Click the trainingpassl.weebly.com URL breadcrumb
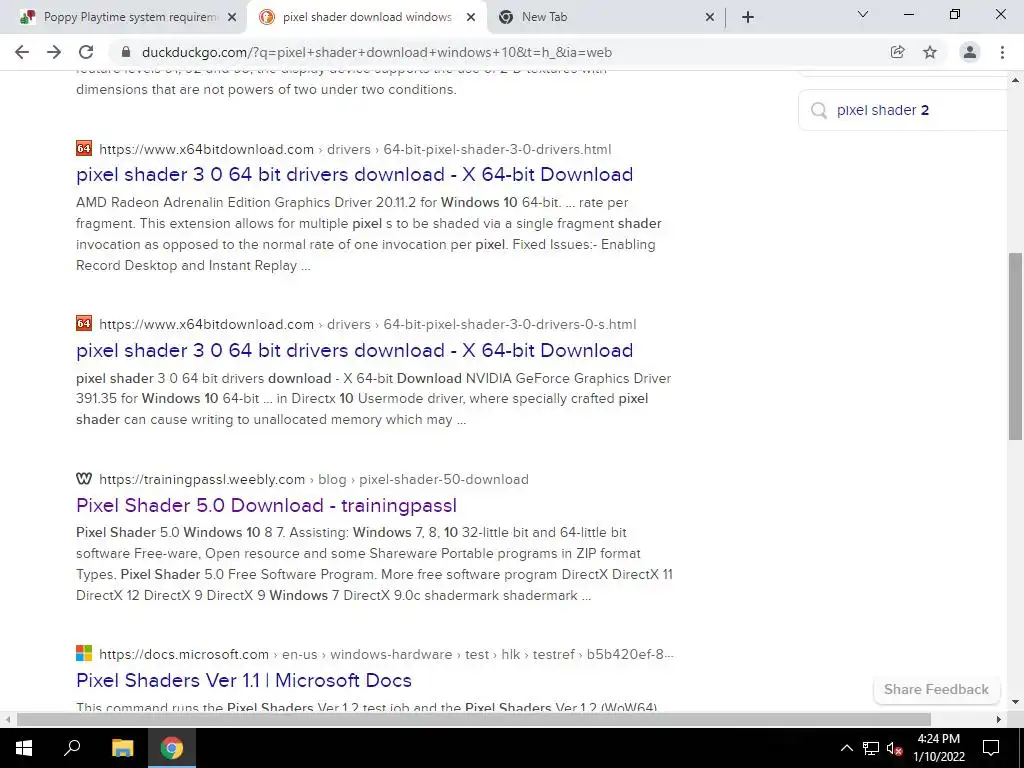The image size is (1024, 768). point(314,479)
